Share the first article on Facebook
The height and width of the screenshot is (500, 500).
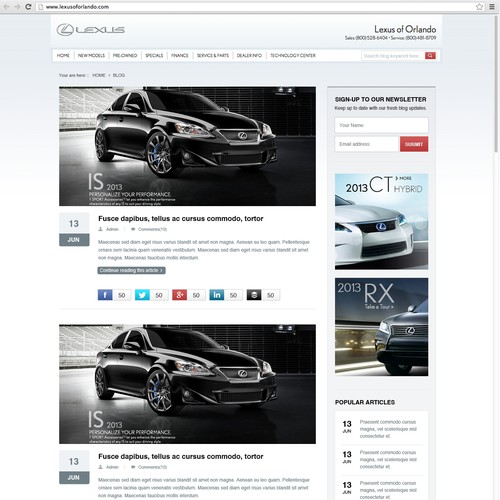pos(105,295)
